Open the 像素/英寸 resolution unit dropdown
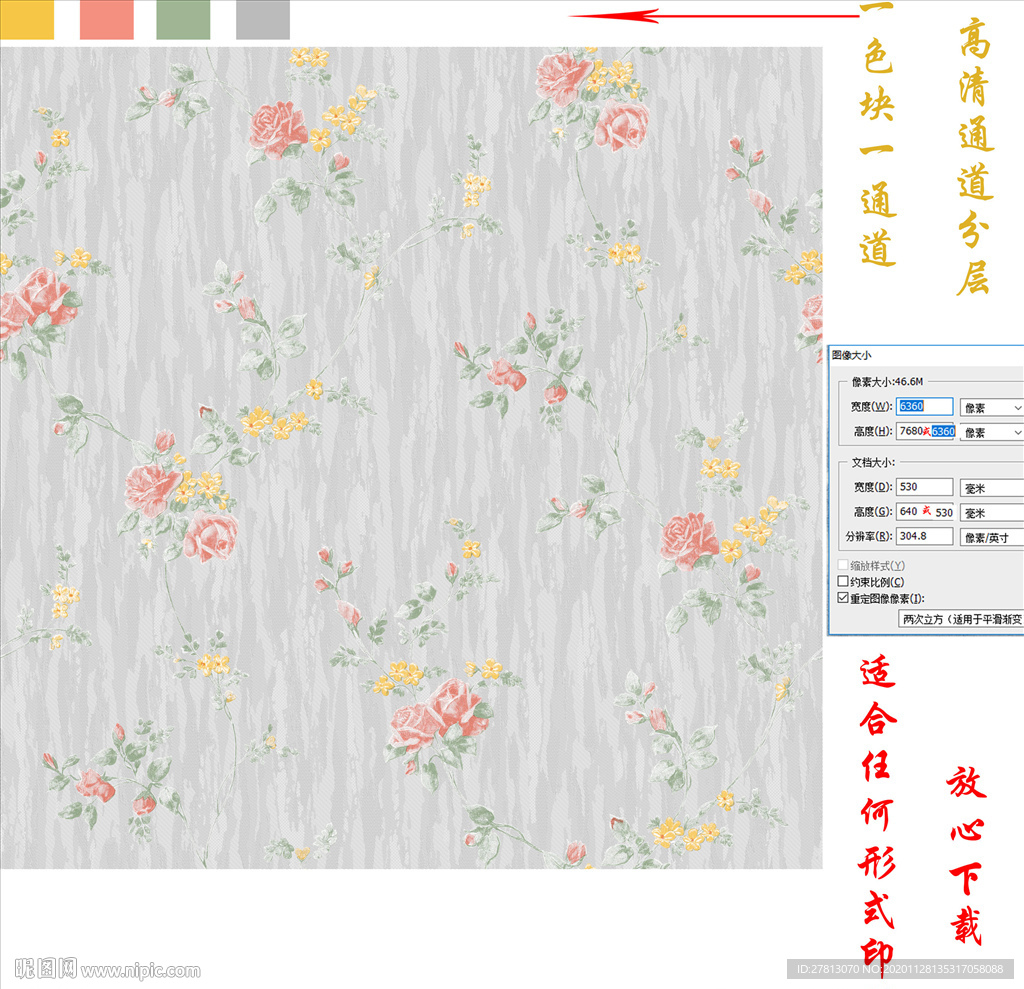This screenshot has width=1024, height=989. coord(991,537)
